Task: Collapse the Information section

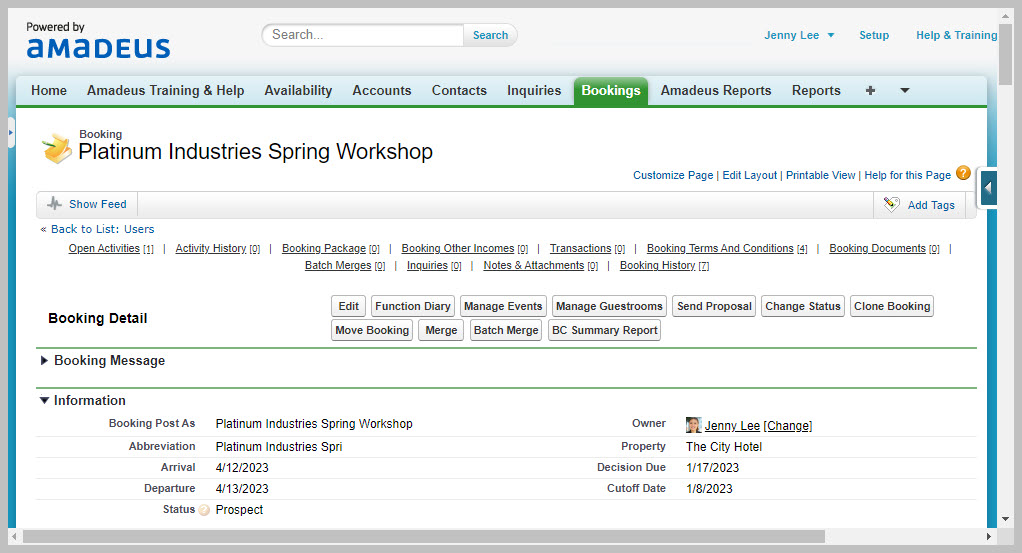Action: [45, 401]
